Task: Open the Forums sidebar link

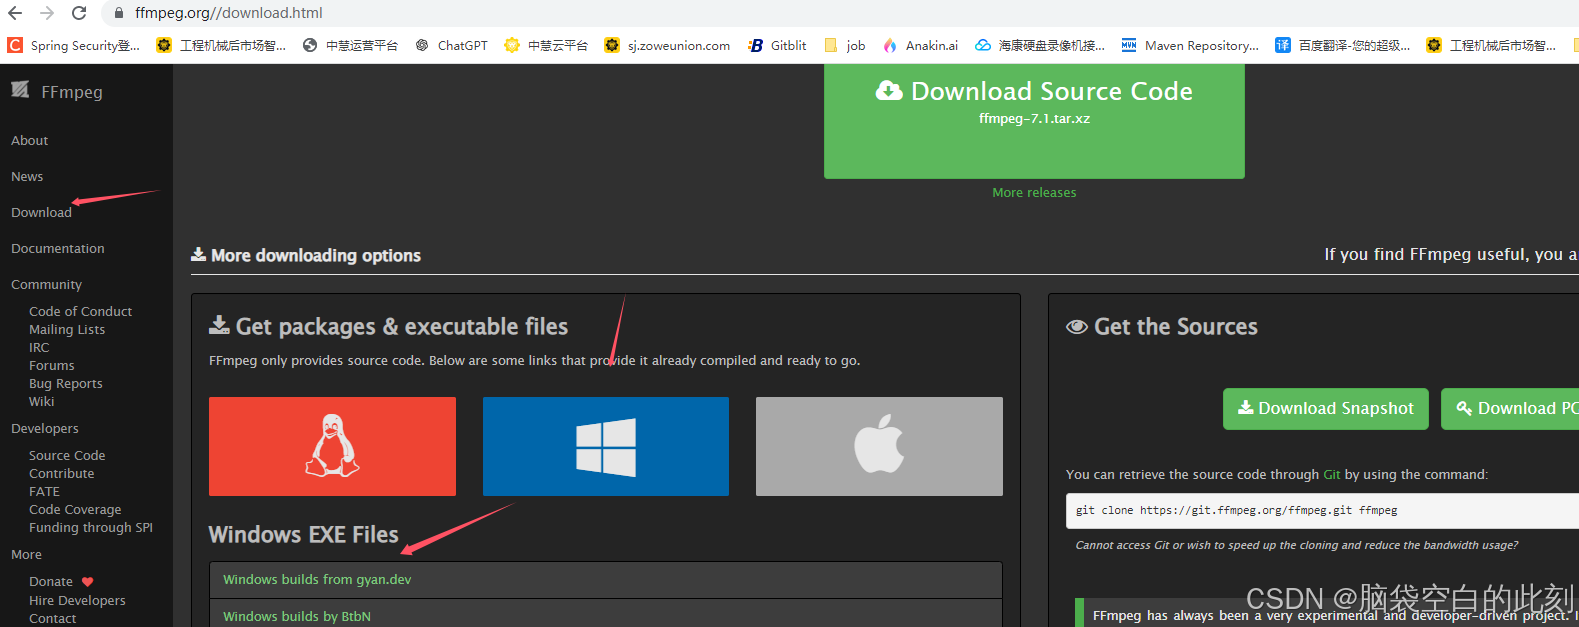Action: [52, 366]
